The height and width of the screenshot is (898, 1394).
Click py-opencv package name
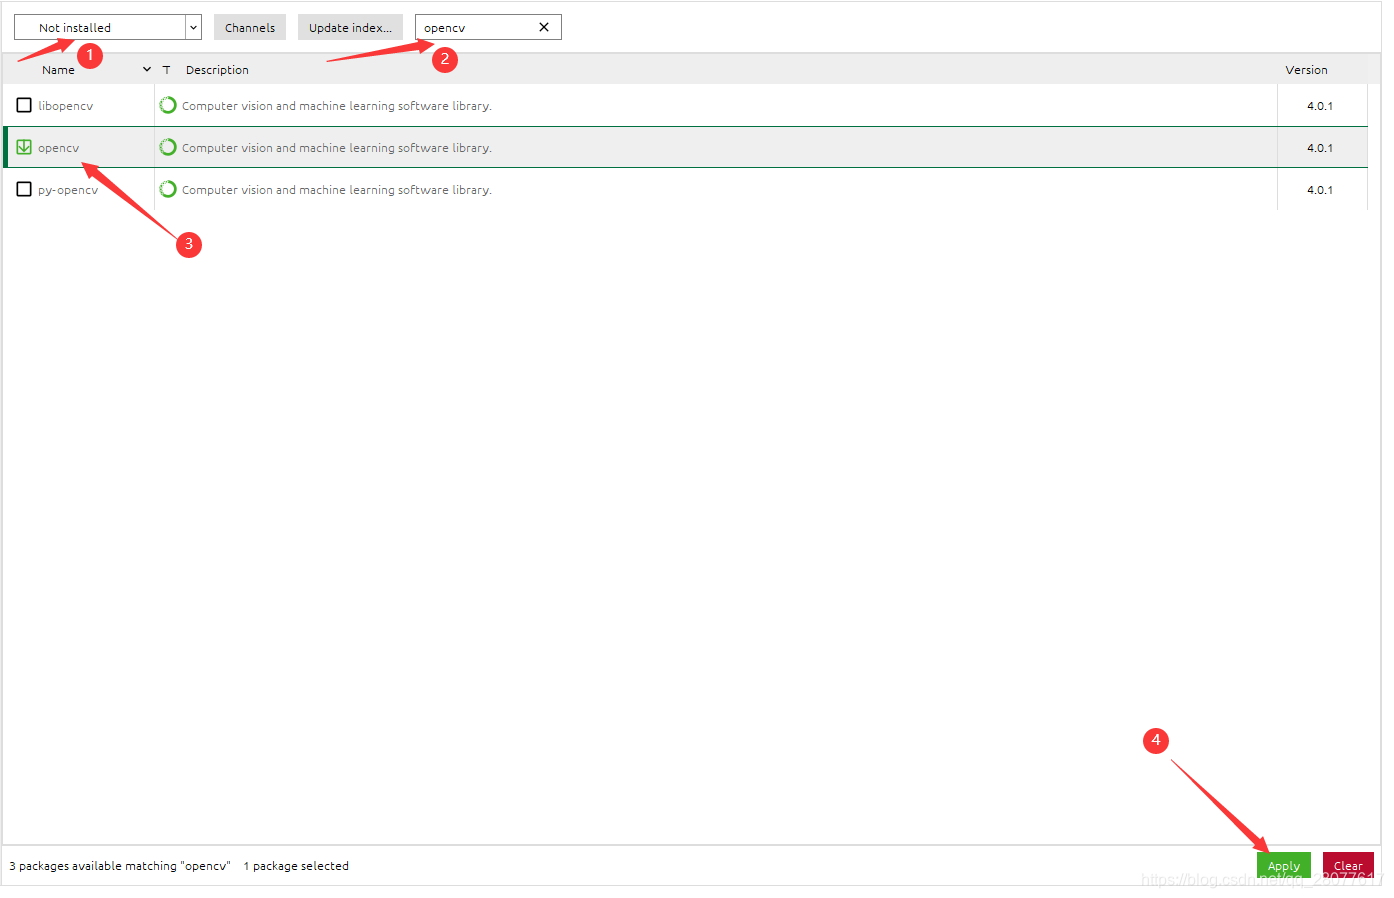(68, 190)
